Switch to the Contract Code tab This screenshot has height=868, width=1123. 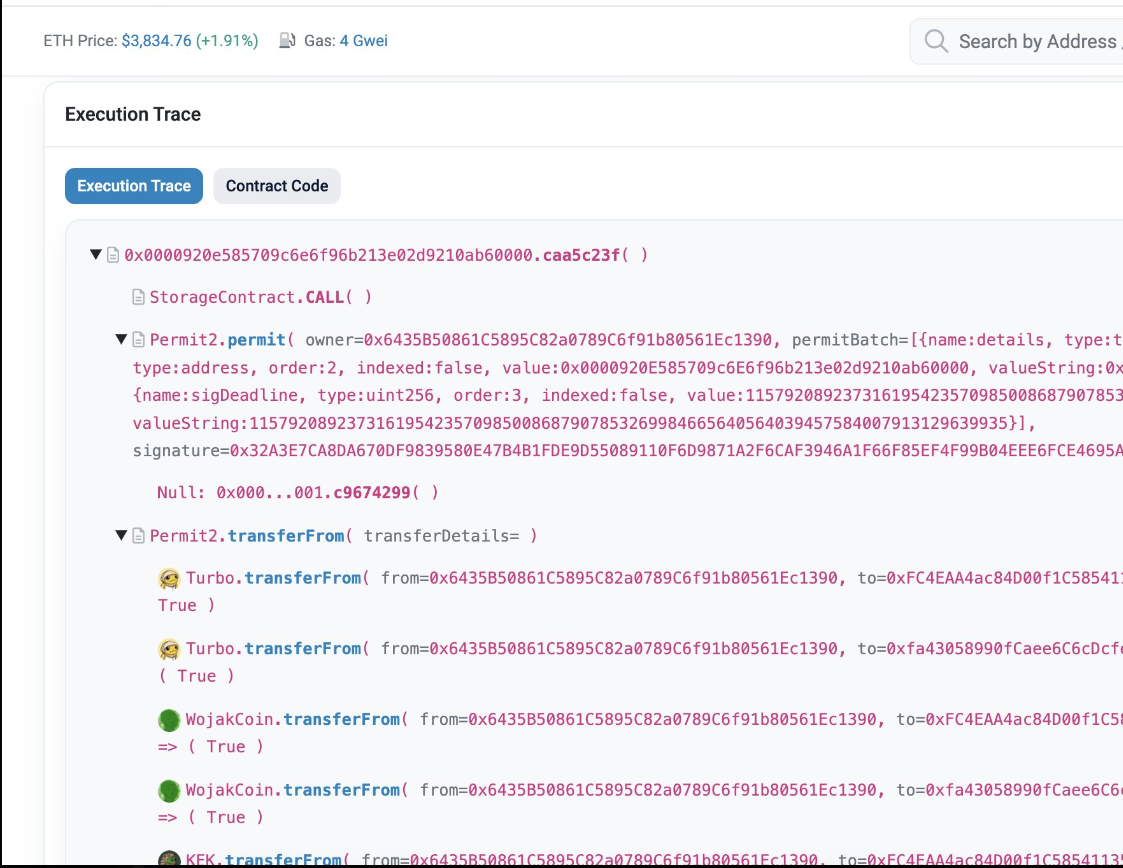pos(276,186)
